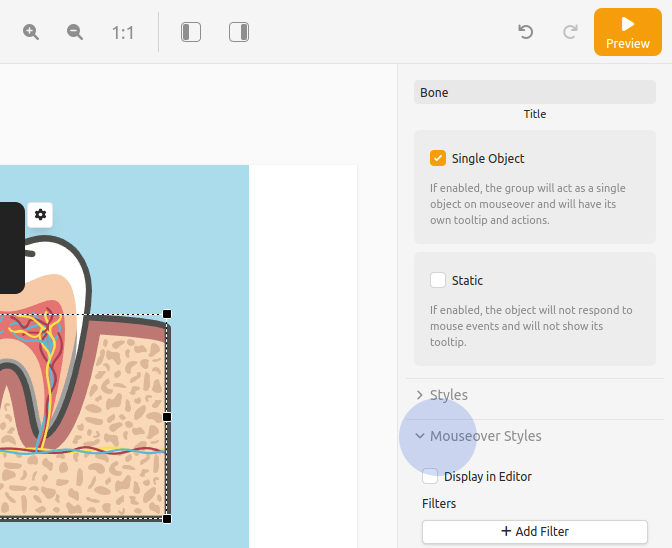Viewport: 672px width, 548px height.
Task: Click the top-right selection handle
Action: click(x=167, y=314)
